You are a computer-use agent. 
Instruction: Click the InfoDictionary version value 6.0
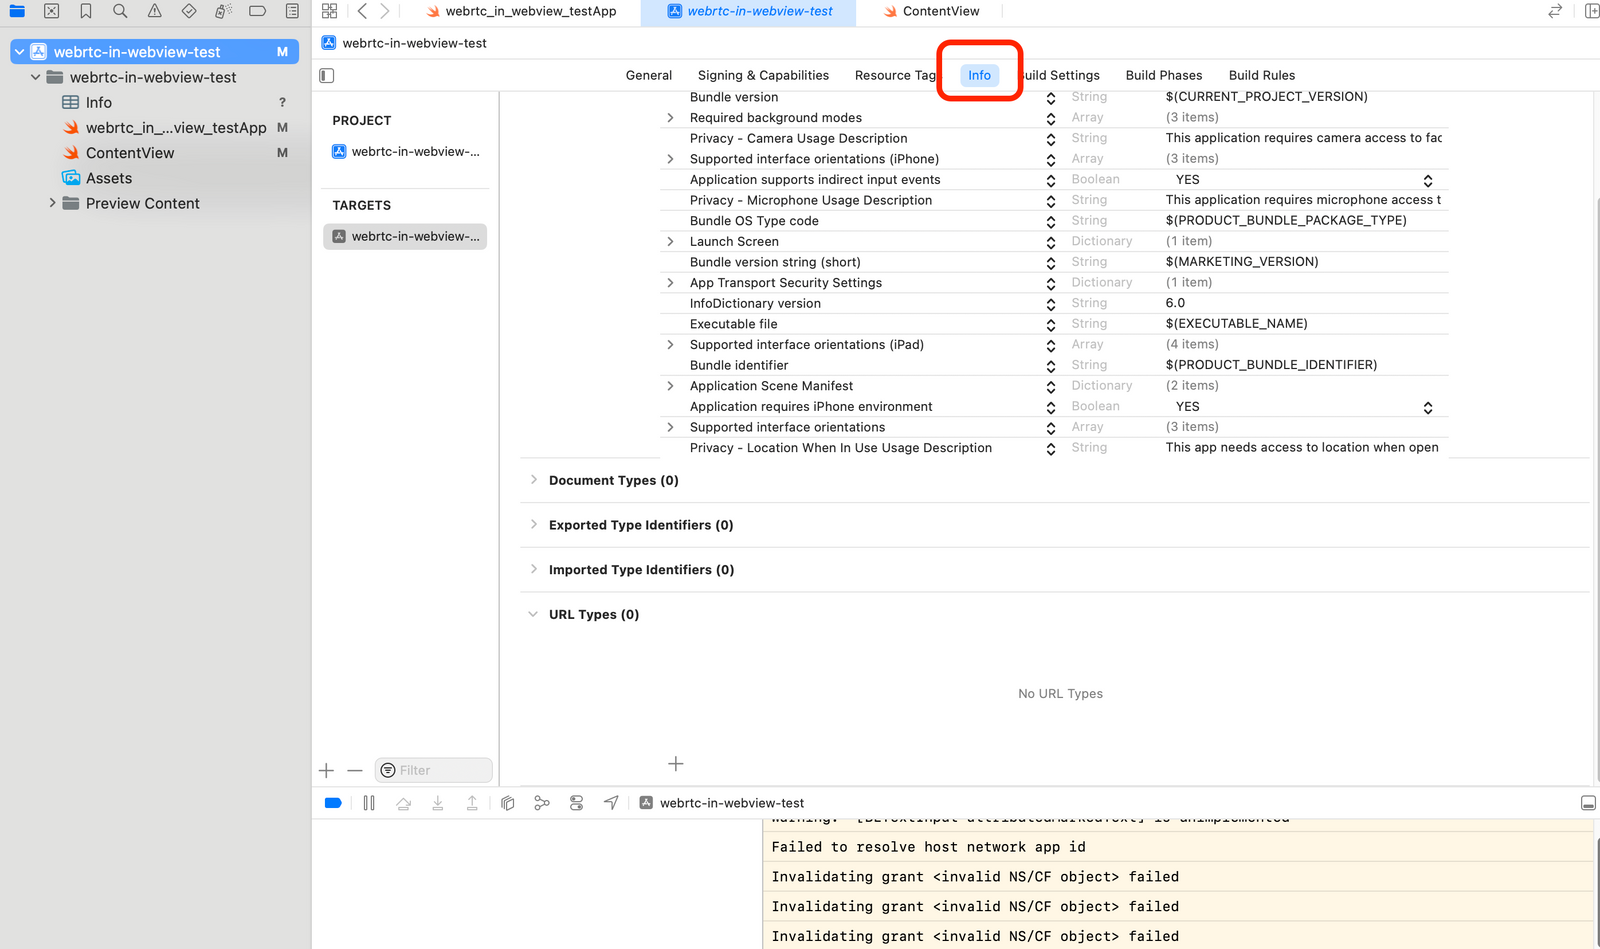[x=1175, y=303]
